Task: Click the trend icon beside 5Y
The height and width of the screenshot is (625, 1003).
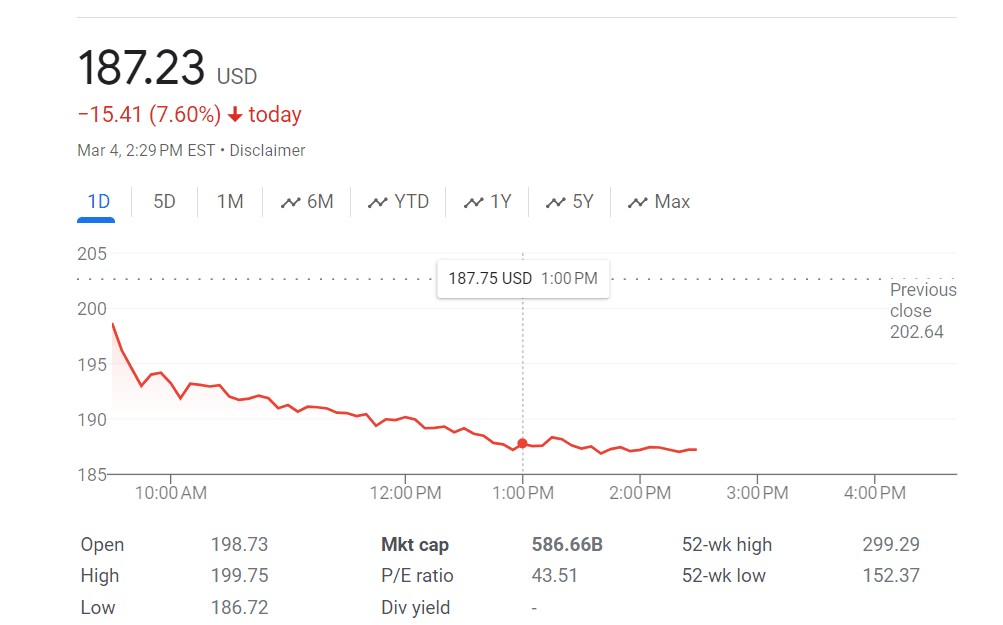Action: (556, 203)
